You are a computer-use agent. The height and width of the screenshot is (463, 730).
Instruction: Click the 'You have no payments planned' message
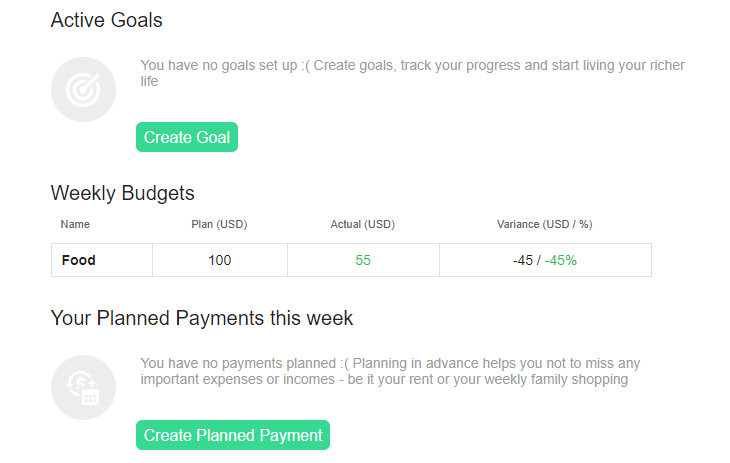(390, 363)
